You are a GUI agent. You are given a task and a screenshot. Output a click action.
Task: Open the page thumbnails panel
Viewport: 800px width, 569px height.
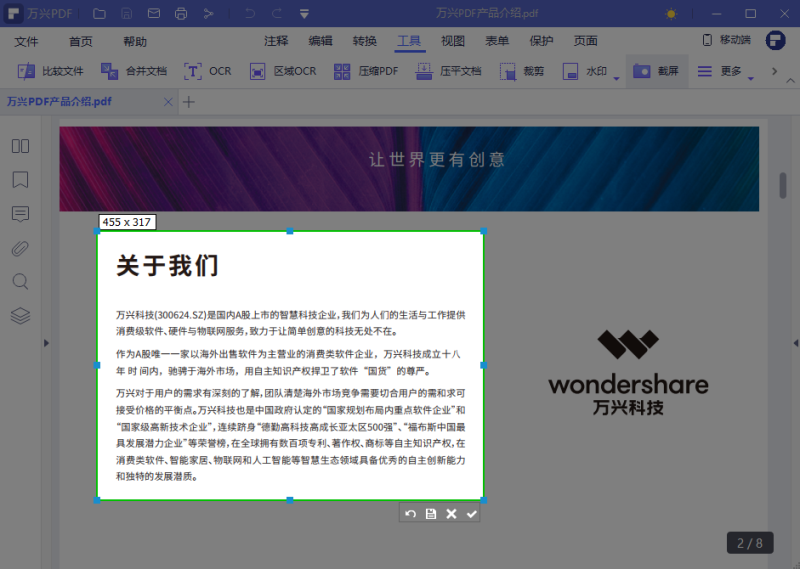pyautogui.click(x=20, y=146)
